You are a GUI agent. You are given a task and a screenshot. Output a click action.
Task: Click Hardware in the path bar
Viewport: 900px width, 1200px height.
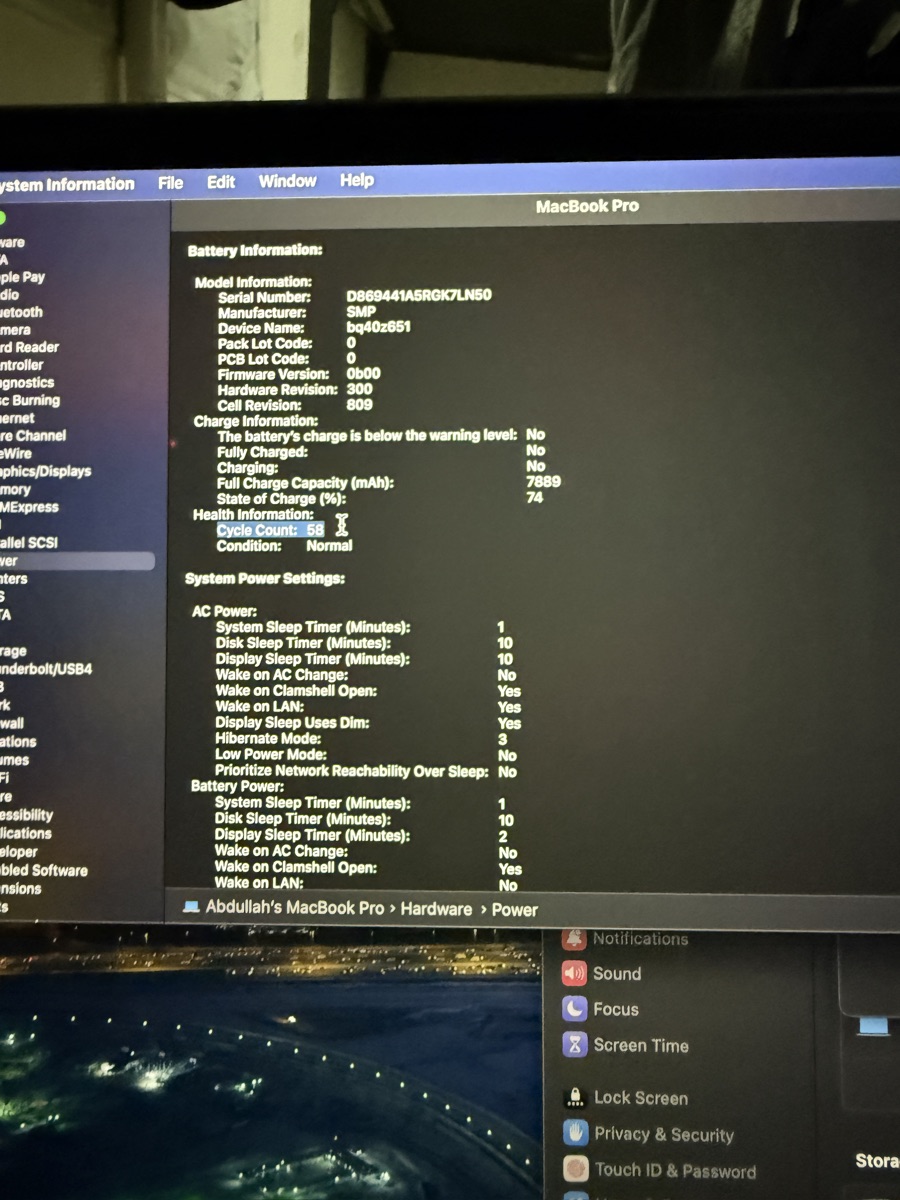(436, 909)
